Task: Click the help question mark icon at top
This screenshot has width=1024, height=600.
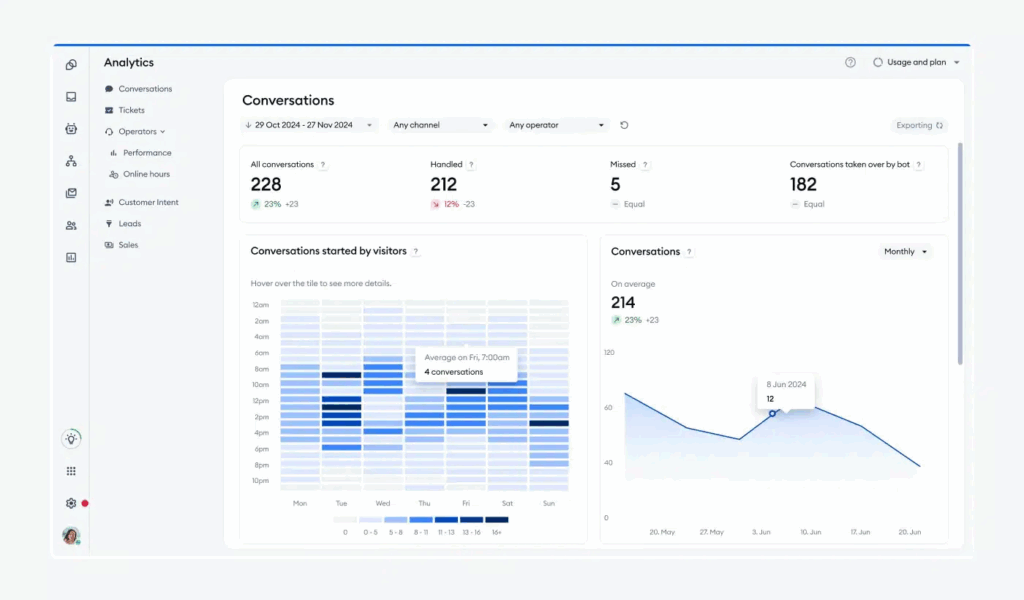Action: [850, 62]
